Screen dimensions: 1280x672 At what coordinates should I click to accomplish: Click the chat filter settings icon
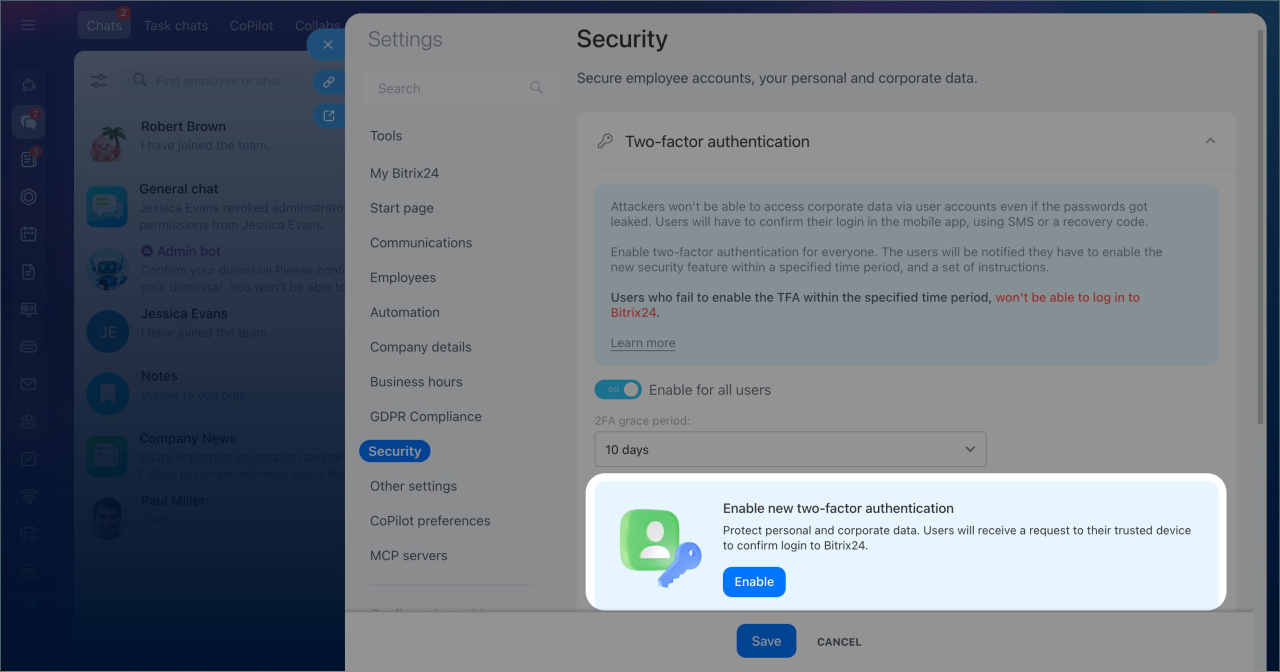tap(99, 81)
